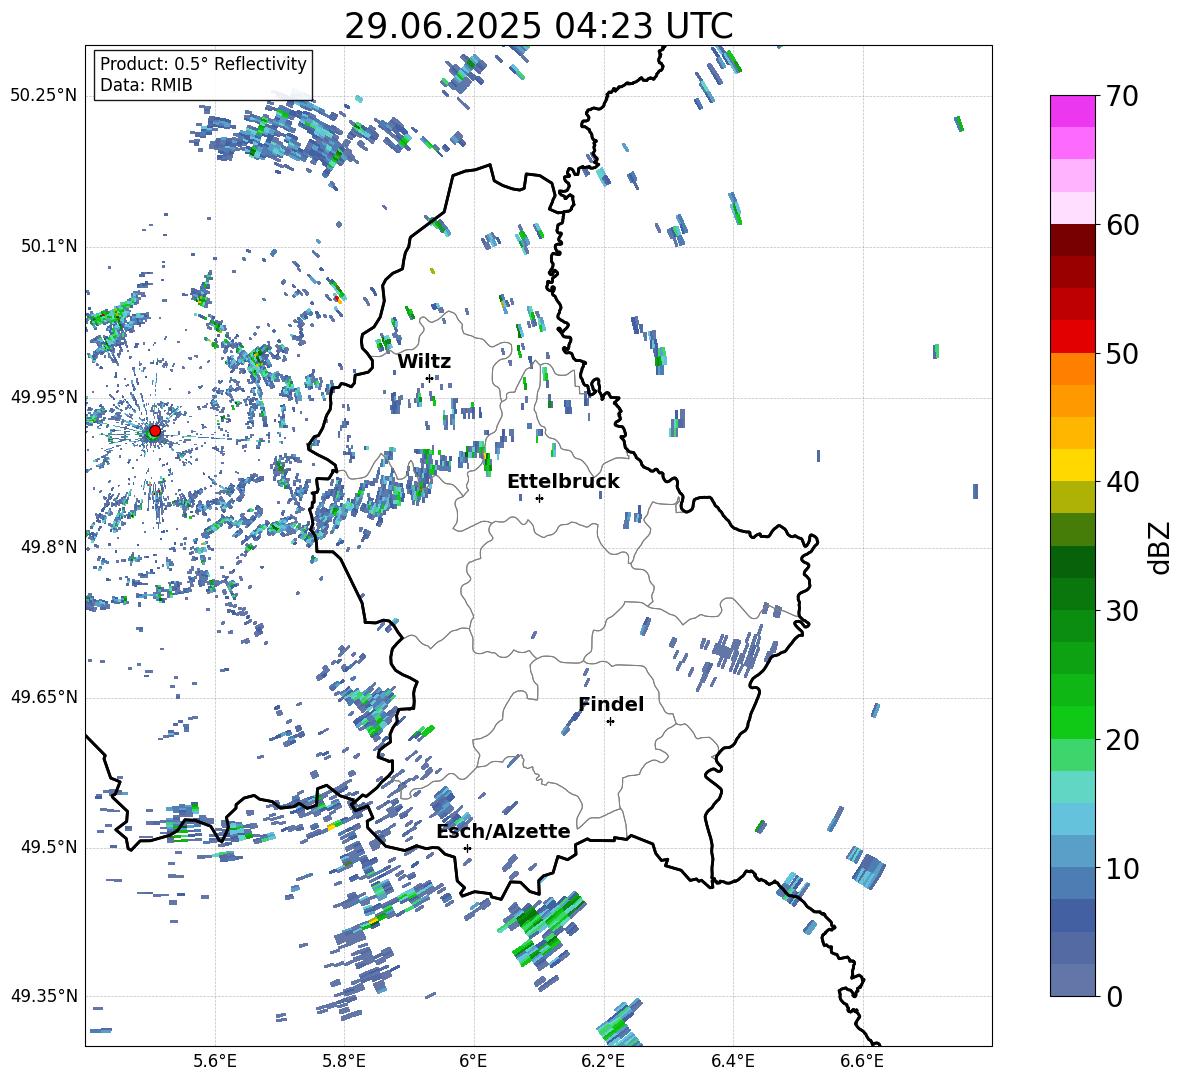The height and width of the screenshot is (1081, 1184).
Task: Click the colorbar tick label 0
Action: pyautogui.click(x=1113, y=997)
